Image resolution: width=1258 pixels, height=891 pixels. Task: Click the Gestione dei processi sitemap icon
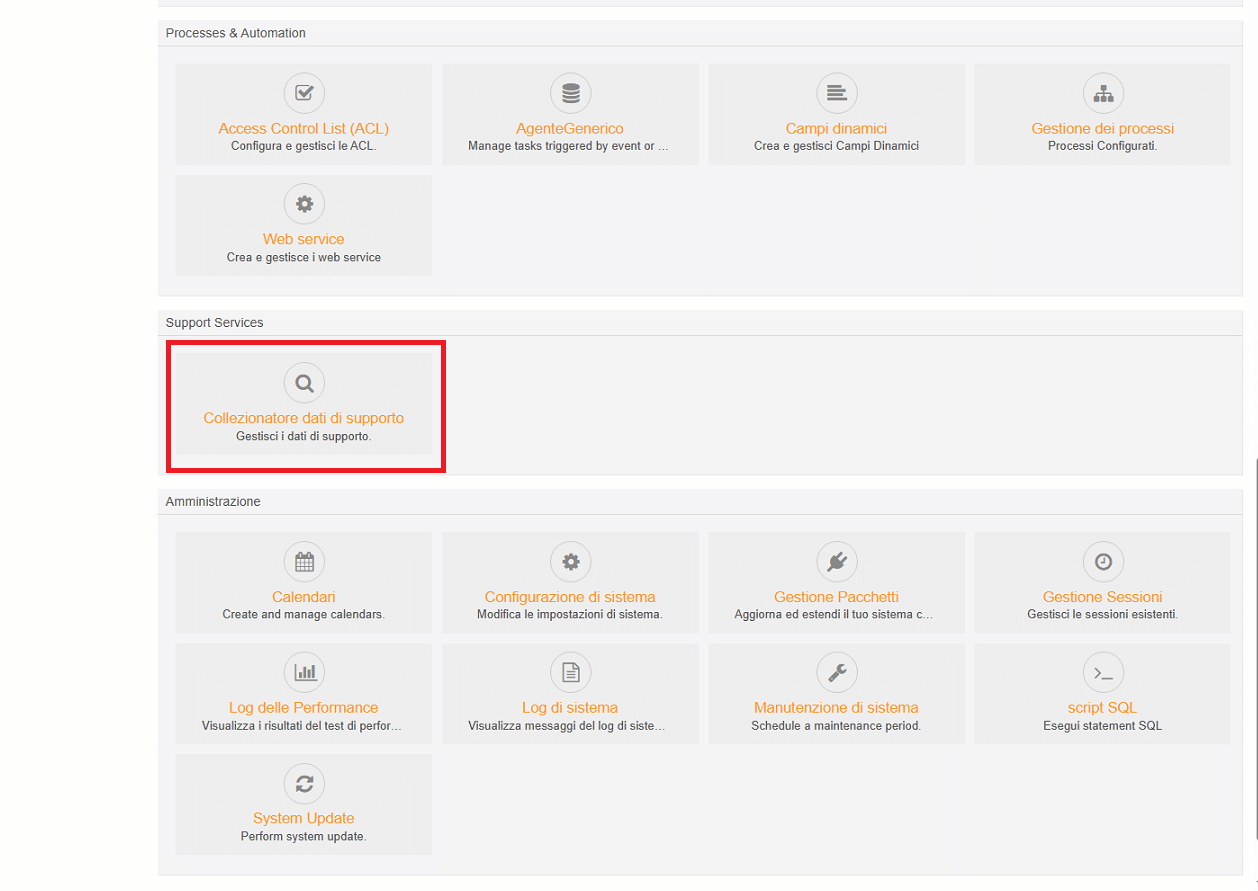click(x=1103, y=93)
